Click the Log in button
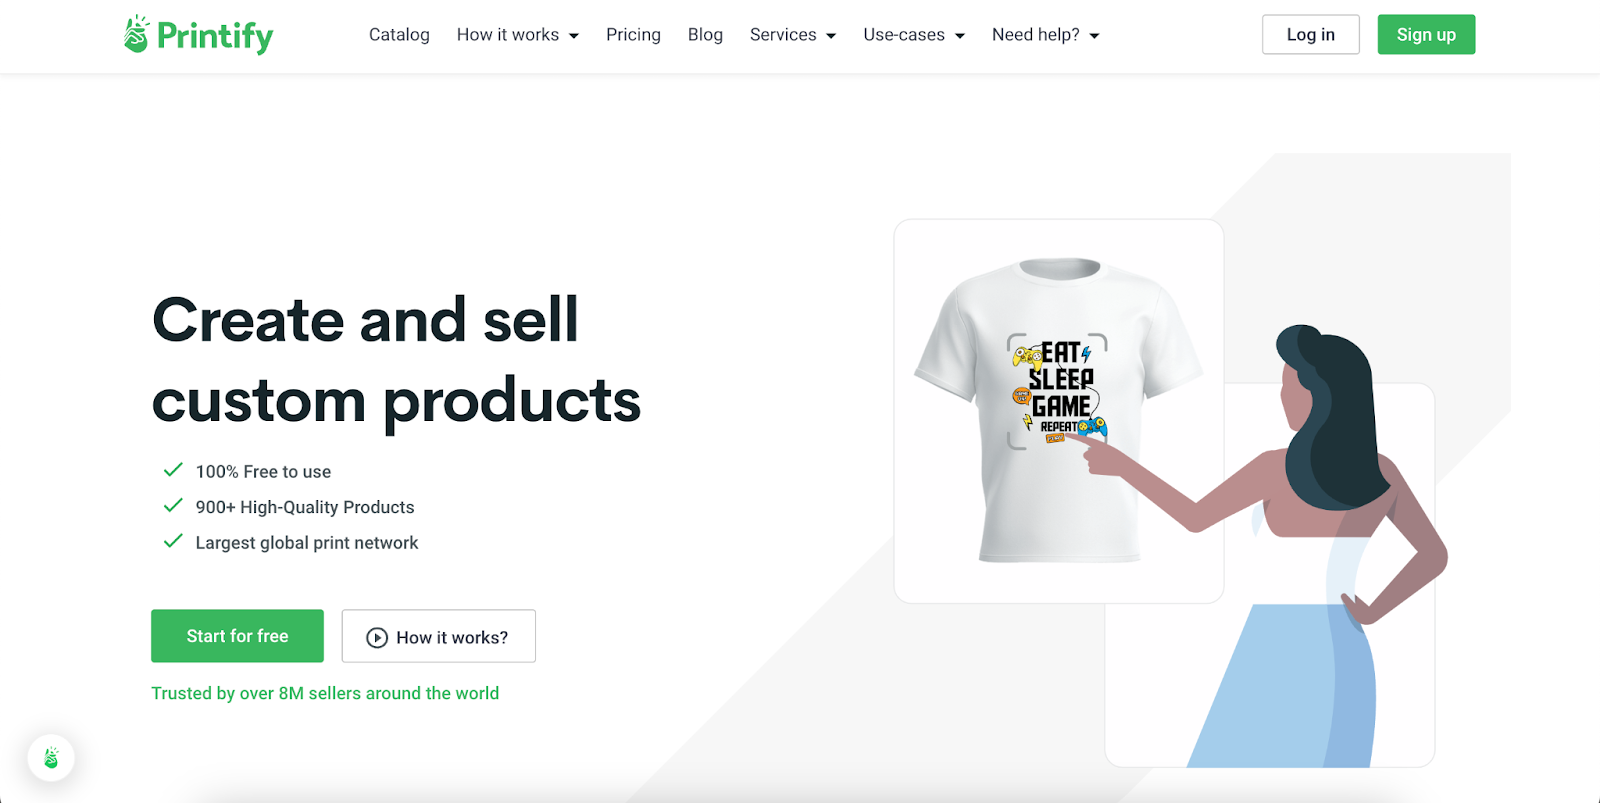Screen dimensions: 1600x803 [1310, 35]
